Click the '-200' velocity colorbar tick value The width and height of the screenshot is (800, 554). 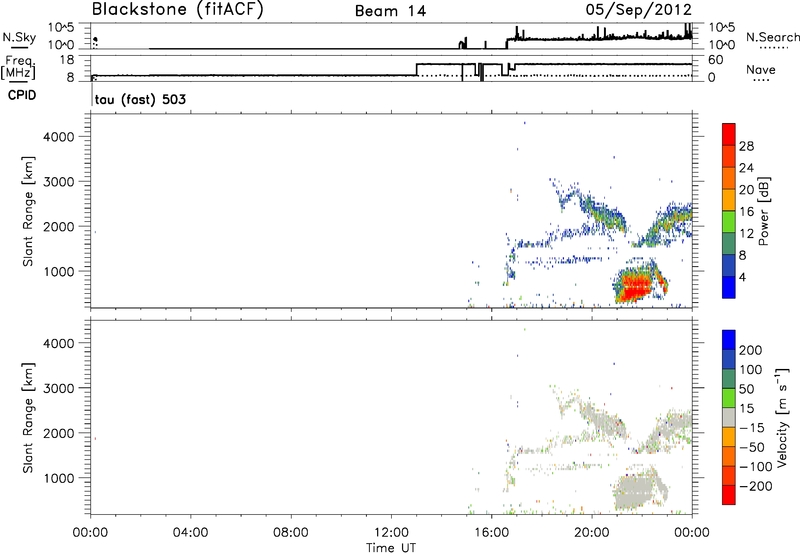pyautogui.click(x=755, y=486)
